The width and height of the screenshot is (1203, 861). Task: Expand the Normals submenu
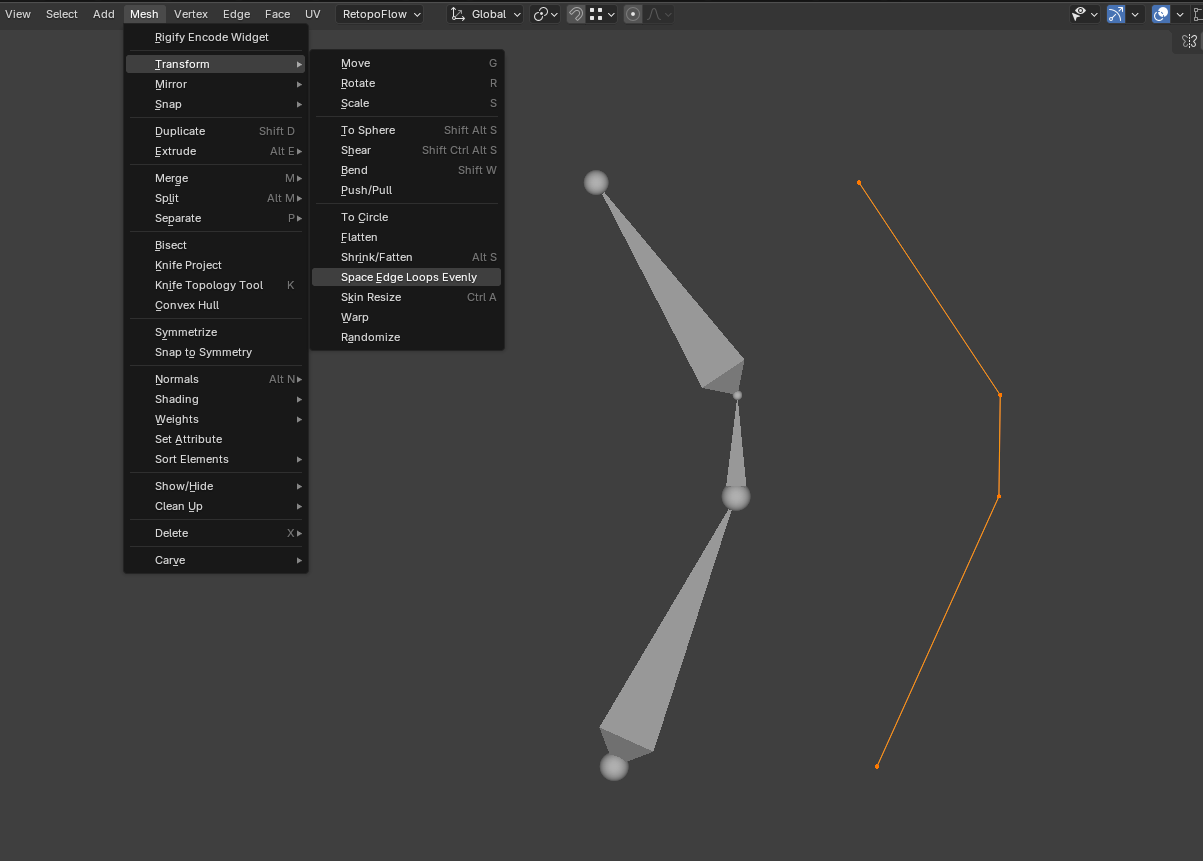[215, 379]
